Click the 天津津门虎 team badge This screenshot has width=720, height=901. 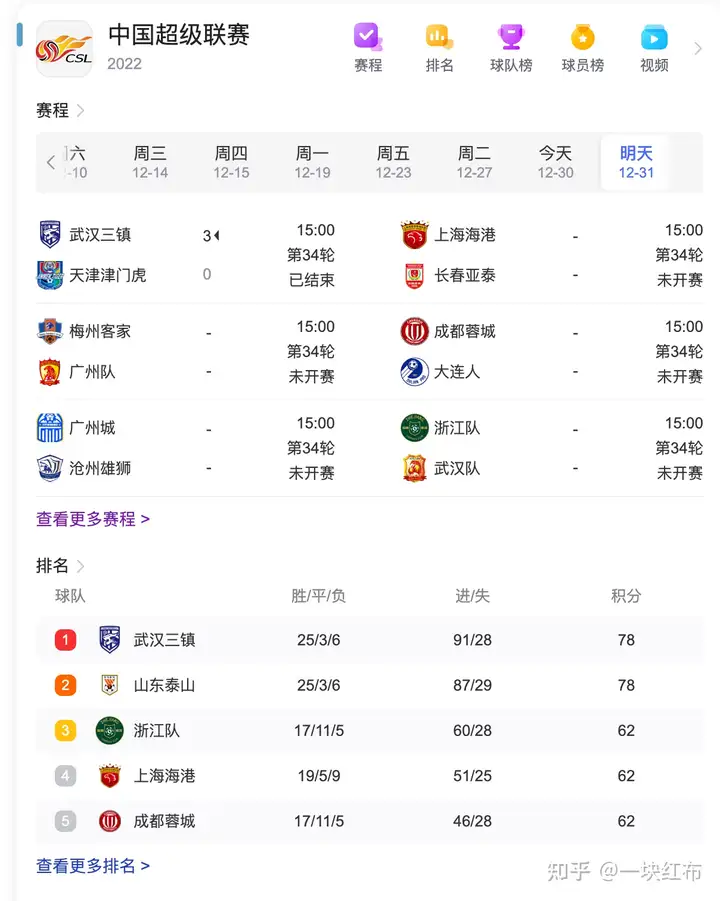click(x=50, y=275)
